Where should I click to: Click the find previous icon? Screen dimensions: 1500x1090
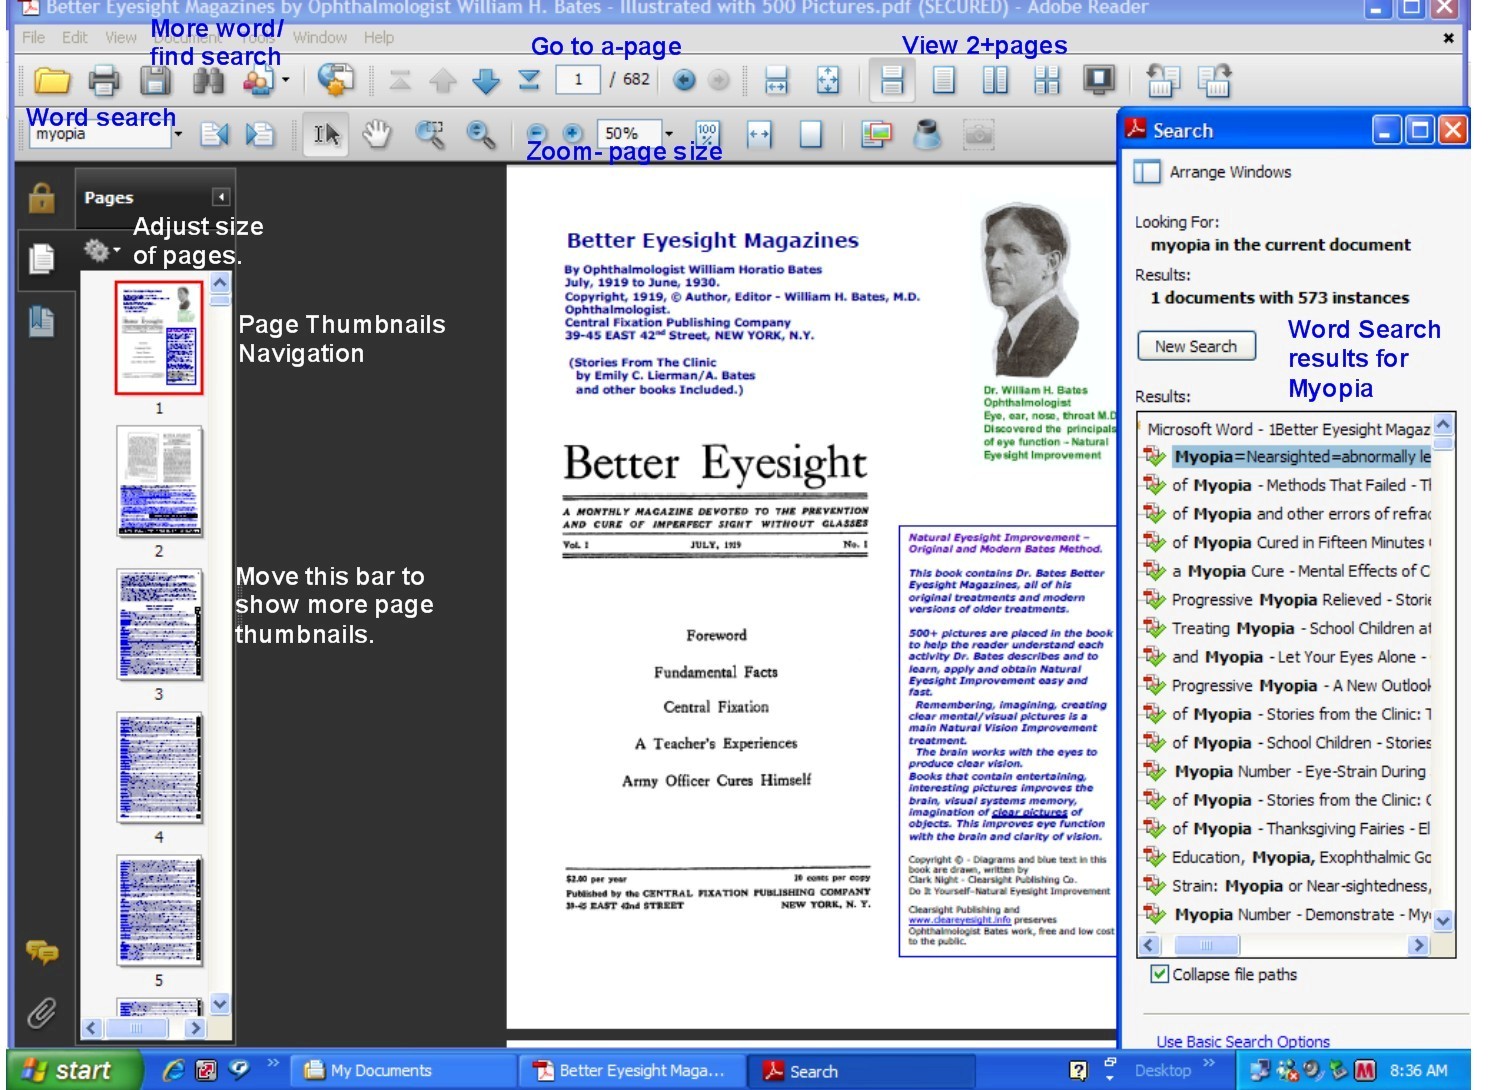[x=214, y=134]
